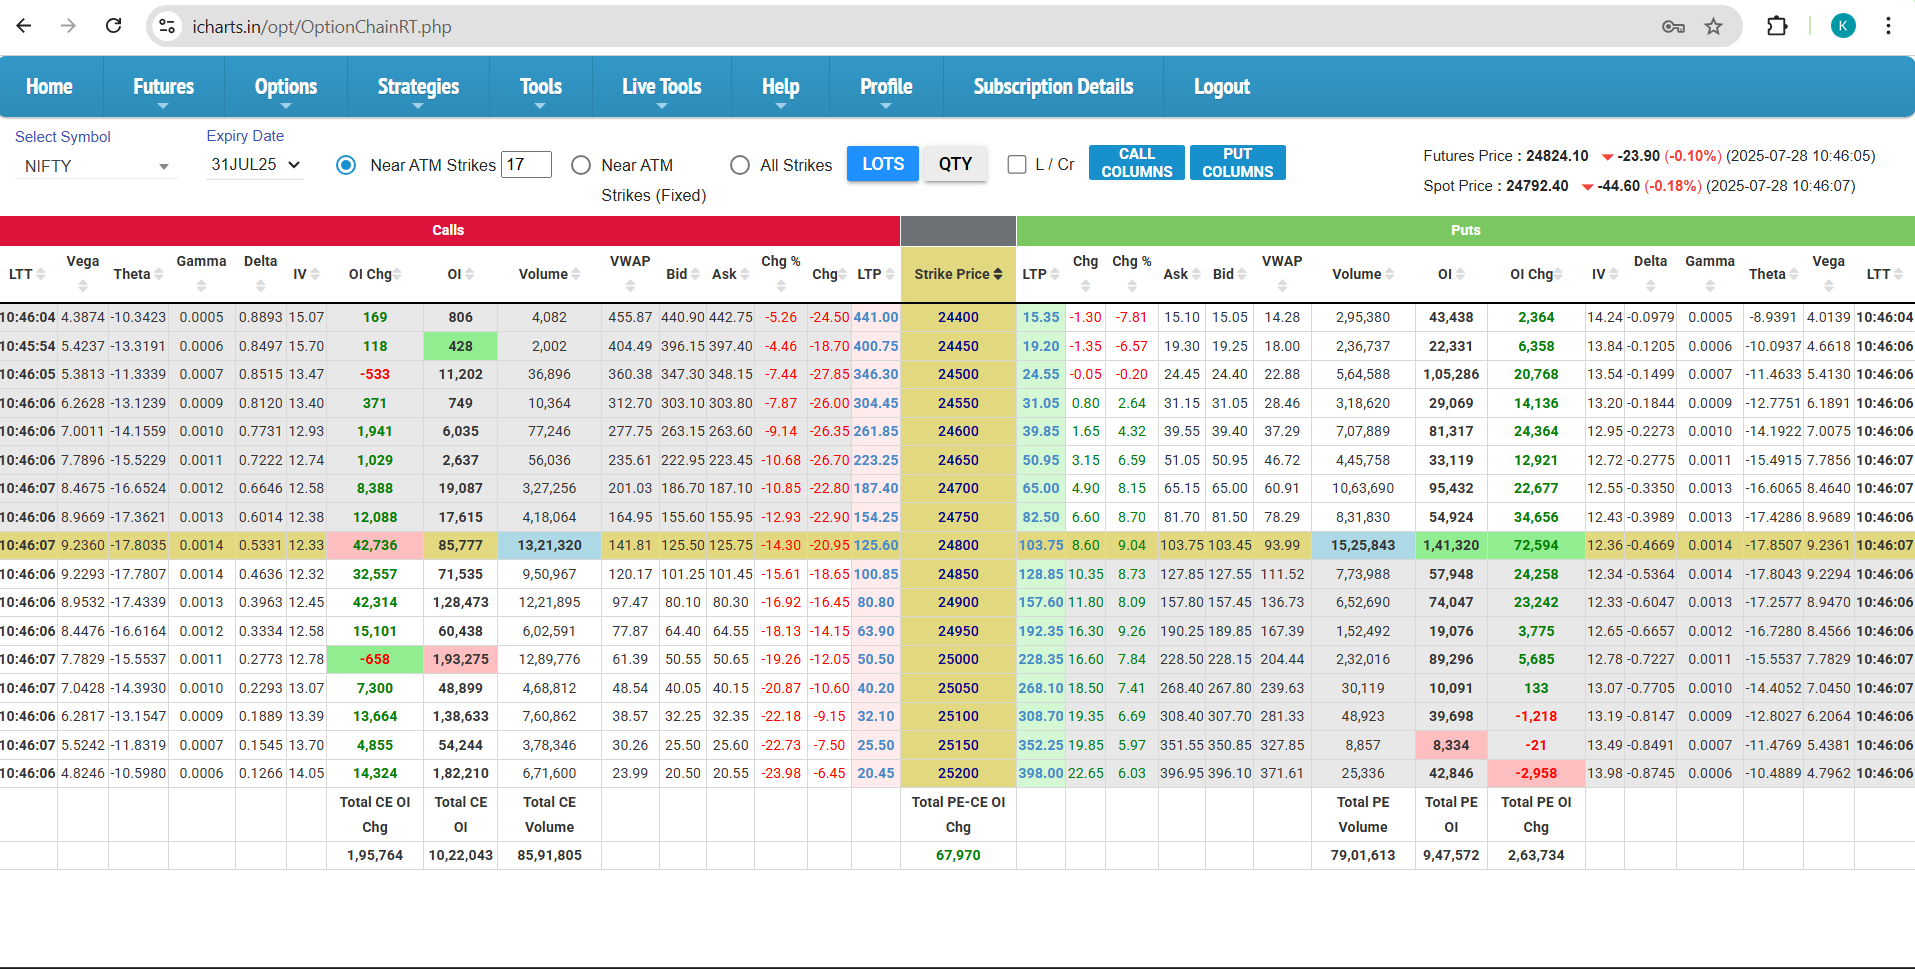Expand the Options menu dropdown

click(x=285, y=87)
